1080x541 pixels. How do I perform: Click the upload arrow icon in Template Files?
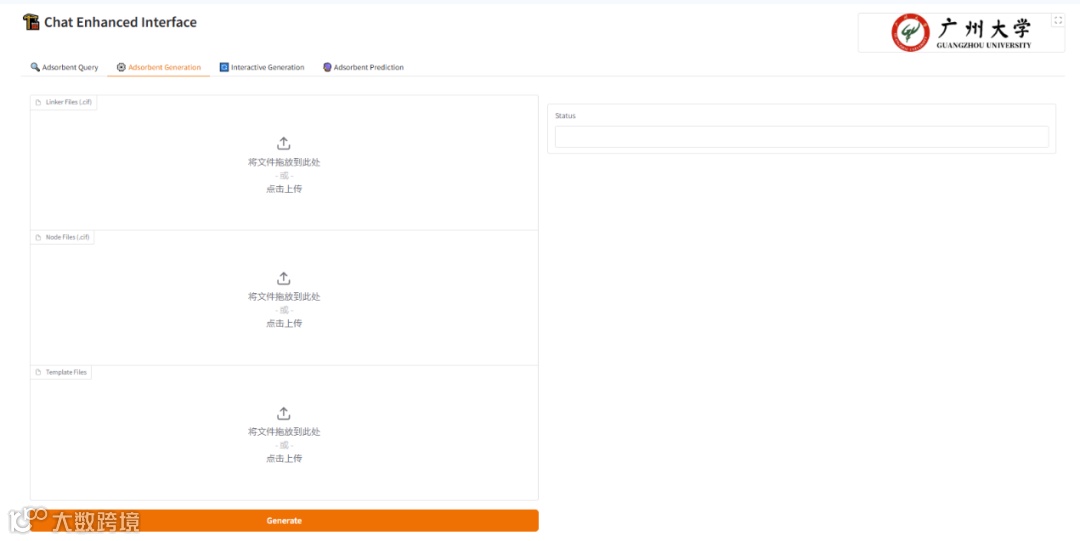click(284, 414)
